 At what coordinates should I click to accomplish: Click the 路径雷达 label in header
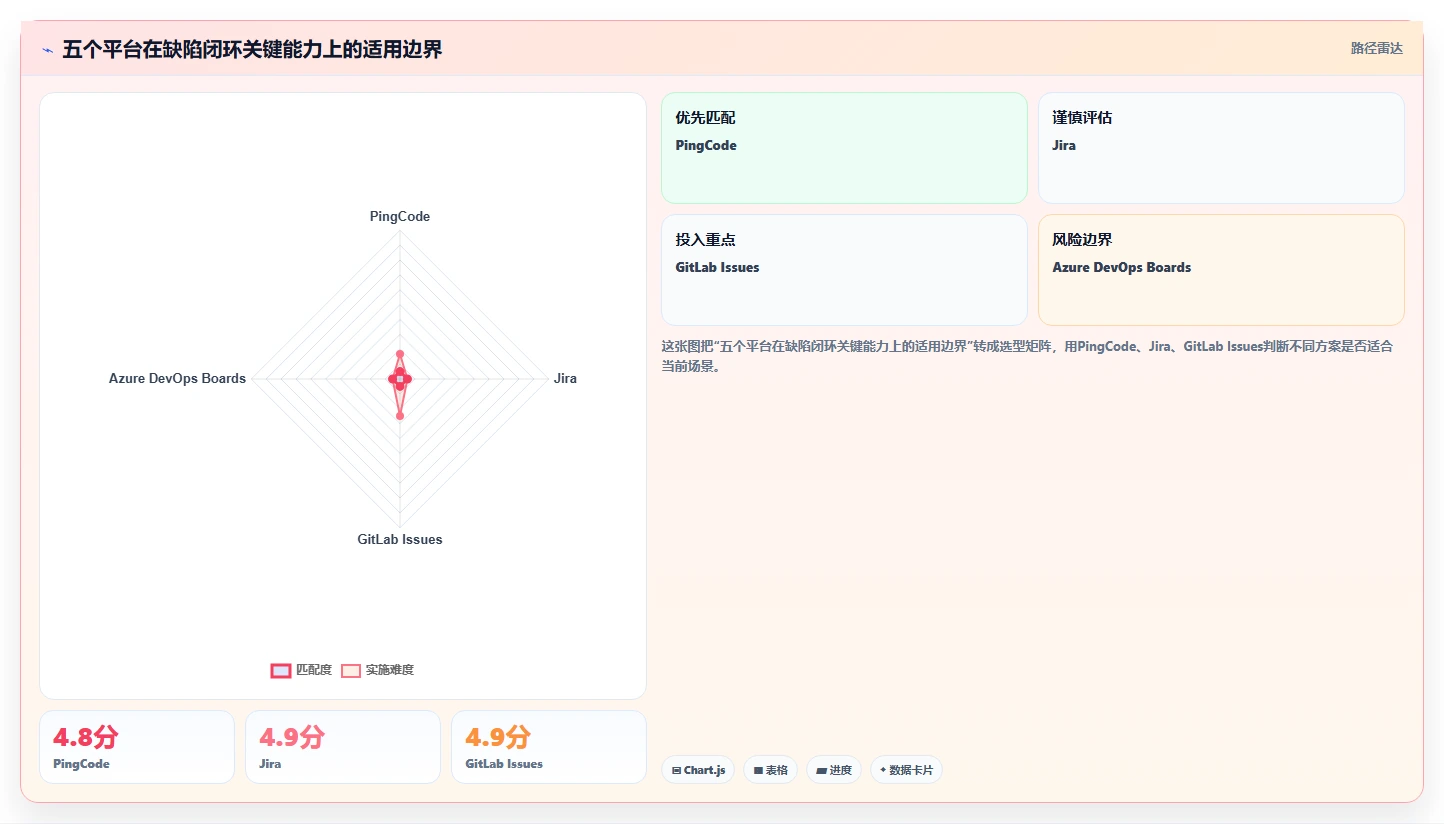(x=1376, y=48)
